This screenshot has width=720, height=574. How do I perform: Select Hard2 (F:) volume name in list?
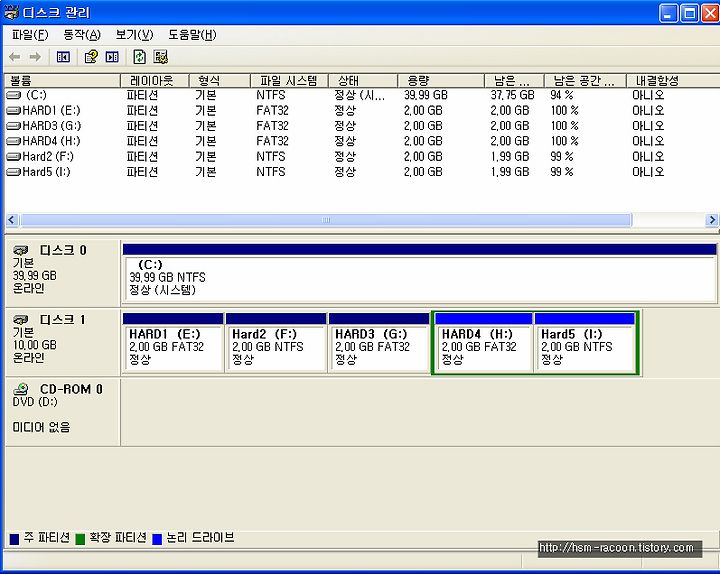pyautogui.click(x=48, y=157)
